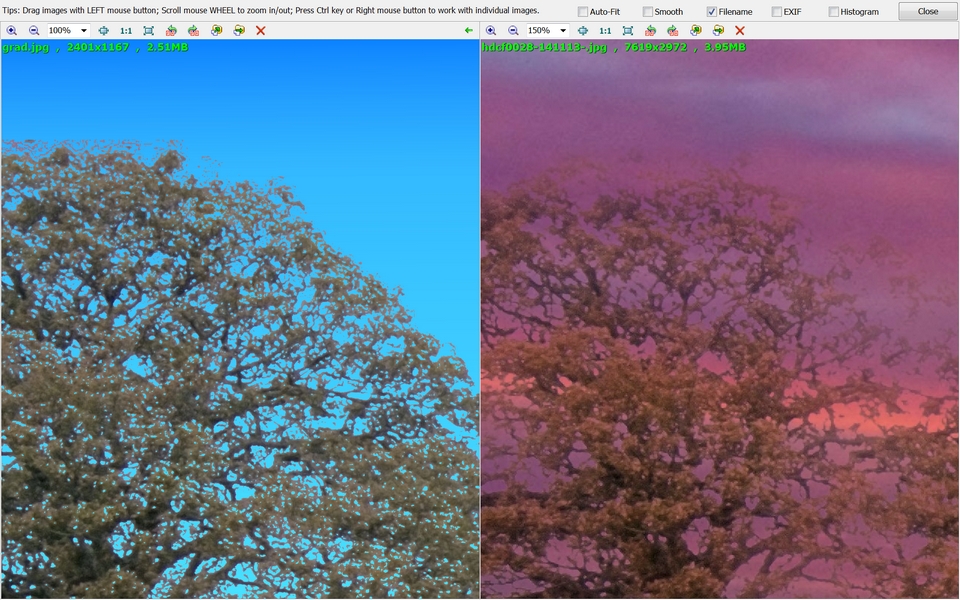This screenshot has height=600, width=960.
Task: Zoom out on the right pane image
Action: click(x=513, y=31)
